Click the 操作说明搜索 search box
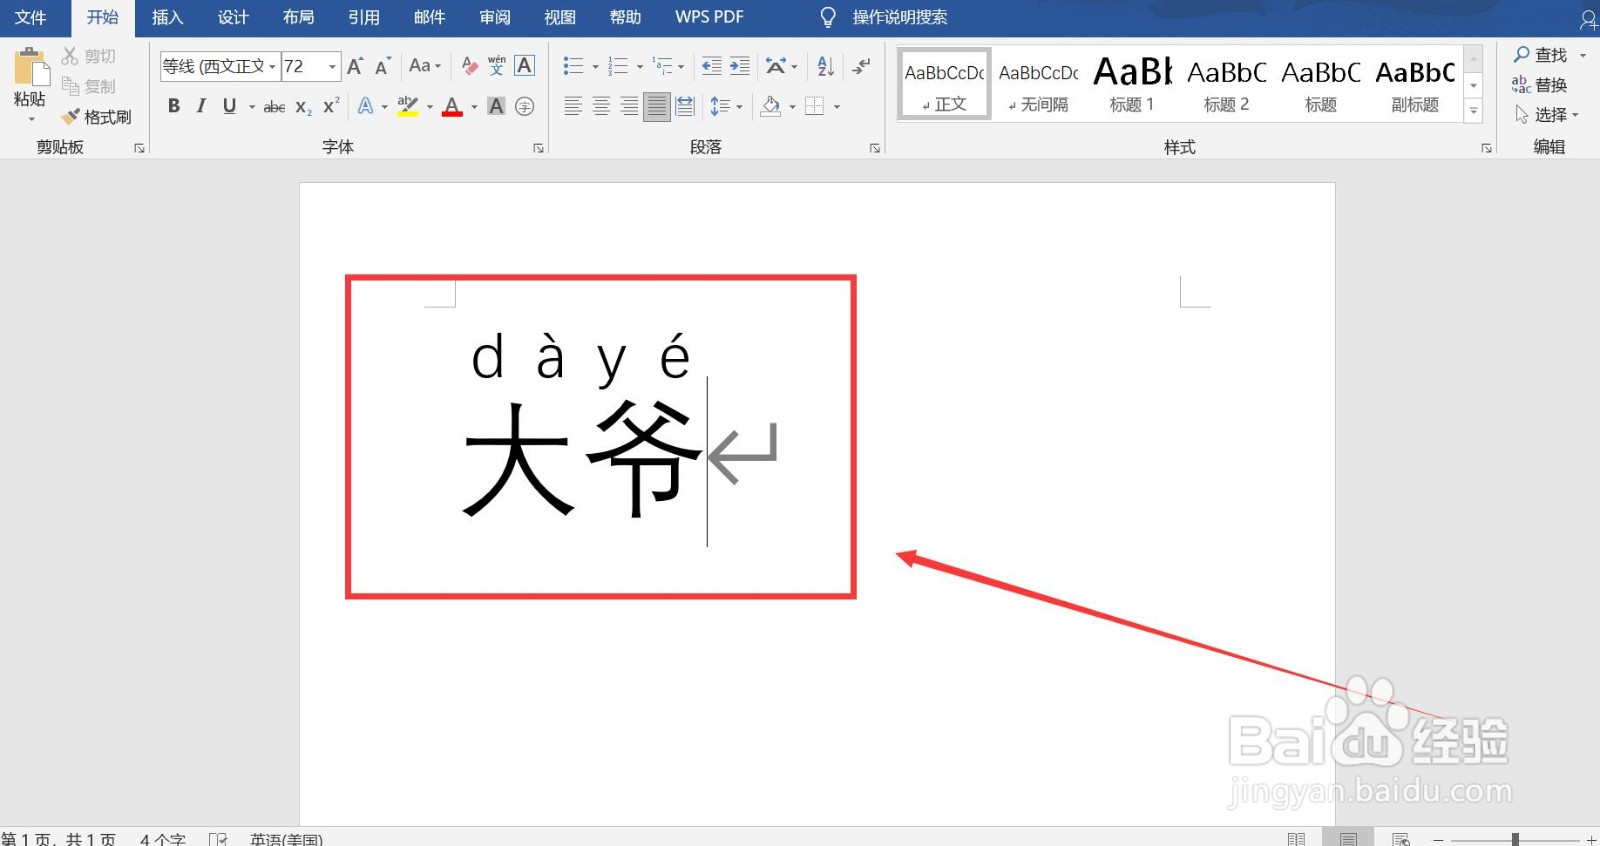 [900, 17]
